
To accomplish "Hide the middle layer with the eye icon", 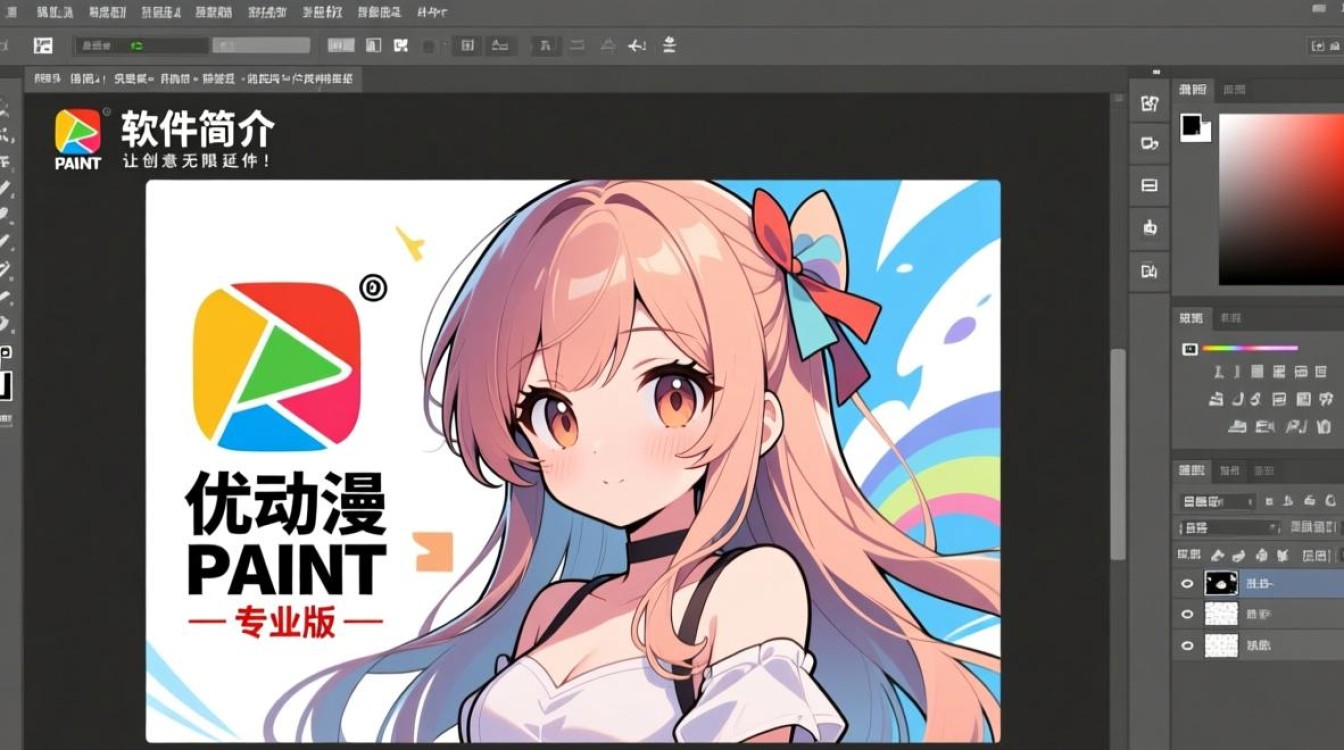I will 1188,614.
